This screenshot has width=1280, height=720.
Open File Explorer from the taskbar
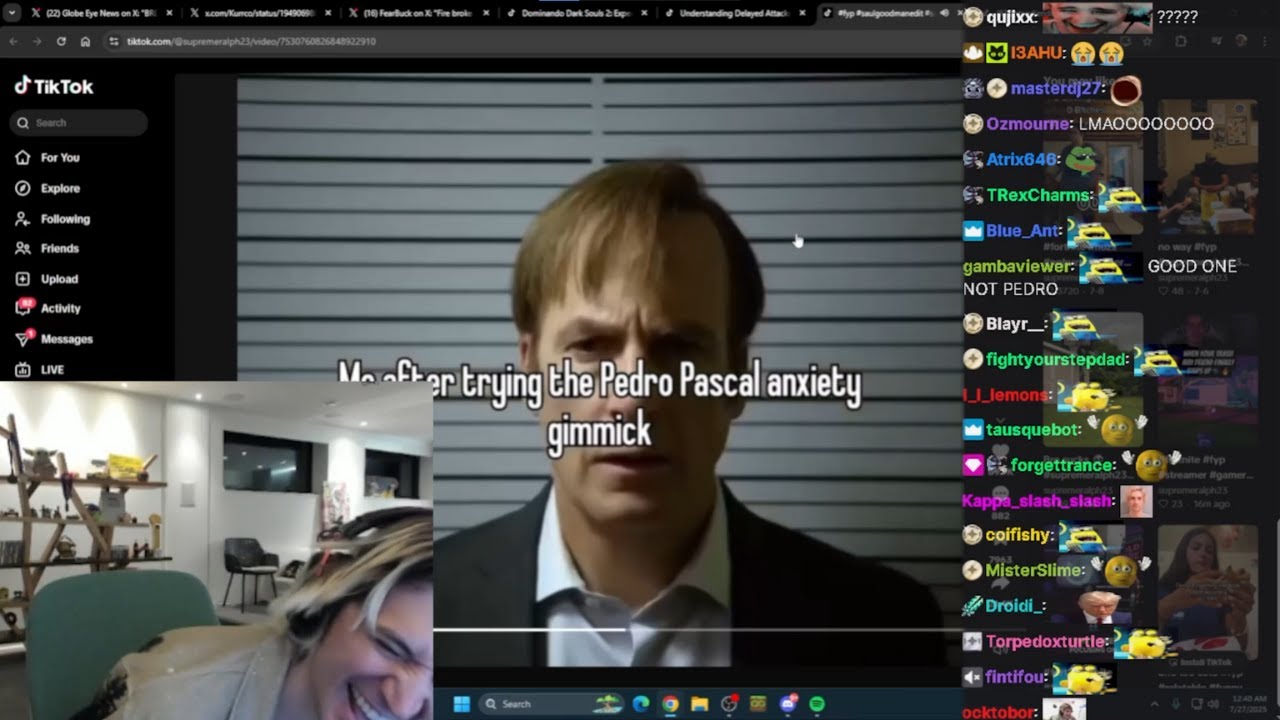[700, 704]
